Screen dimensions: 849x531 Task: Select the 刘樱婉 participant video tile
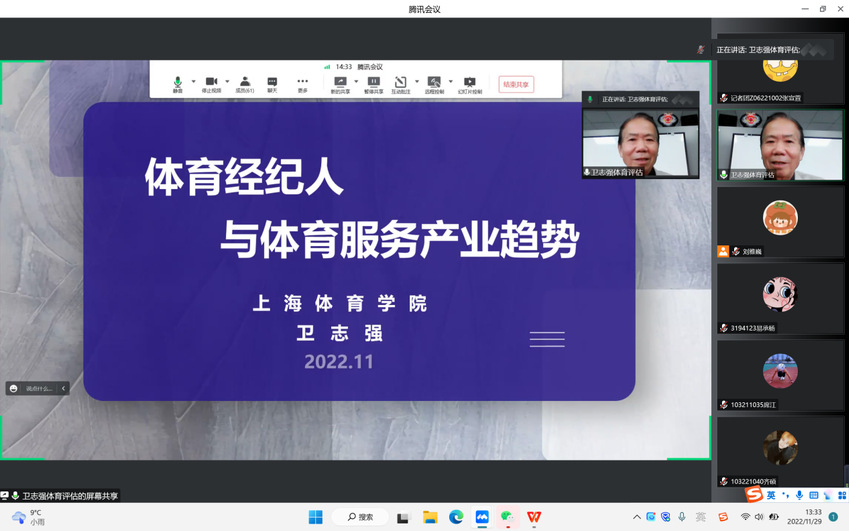[x=780, y=222]
